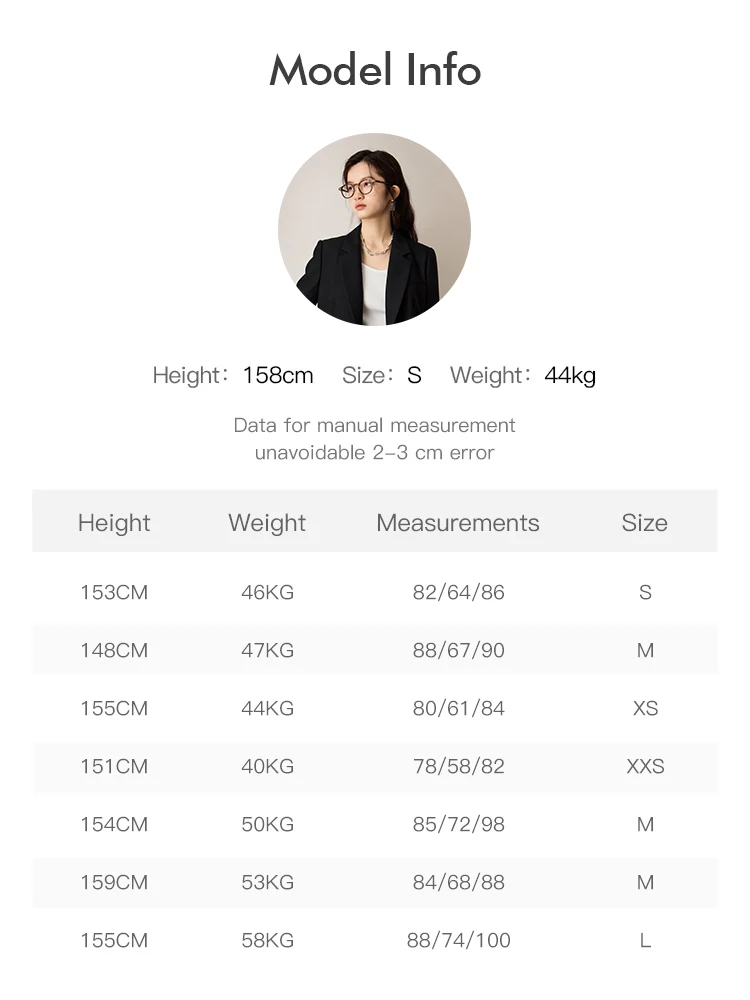Click the model's 44kg weight value
This screenshot has height=1000, width=750.
click(570, 376)
